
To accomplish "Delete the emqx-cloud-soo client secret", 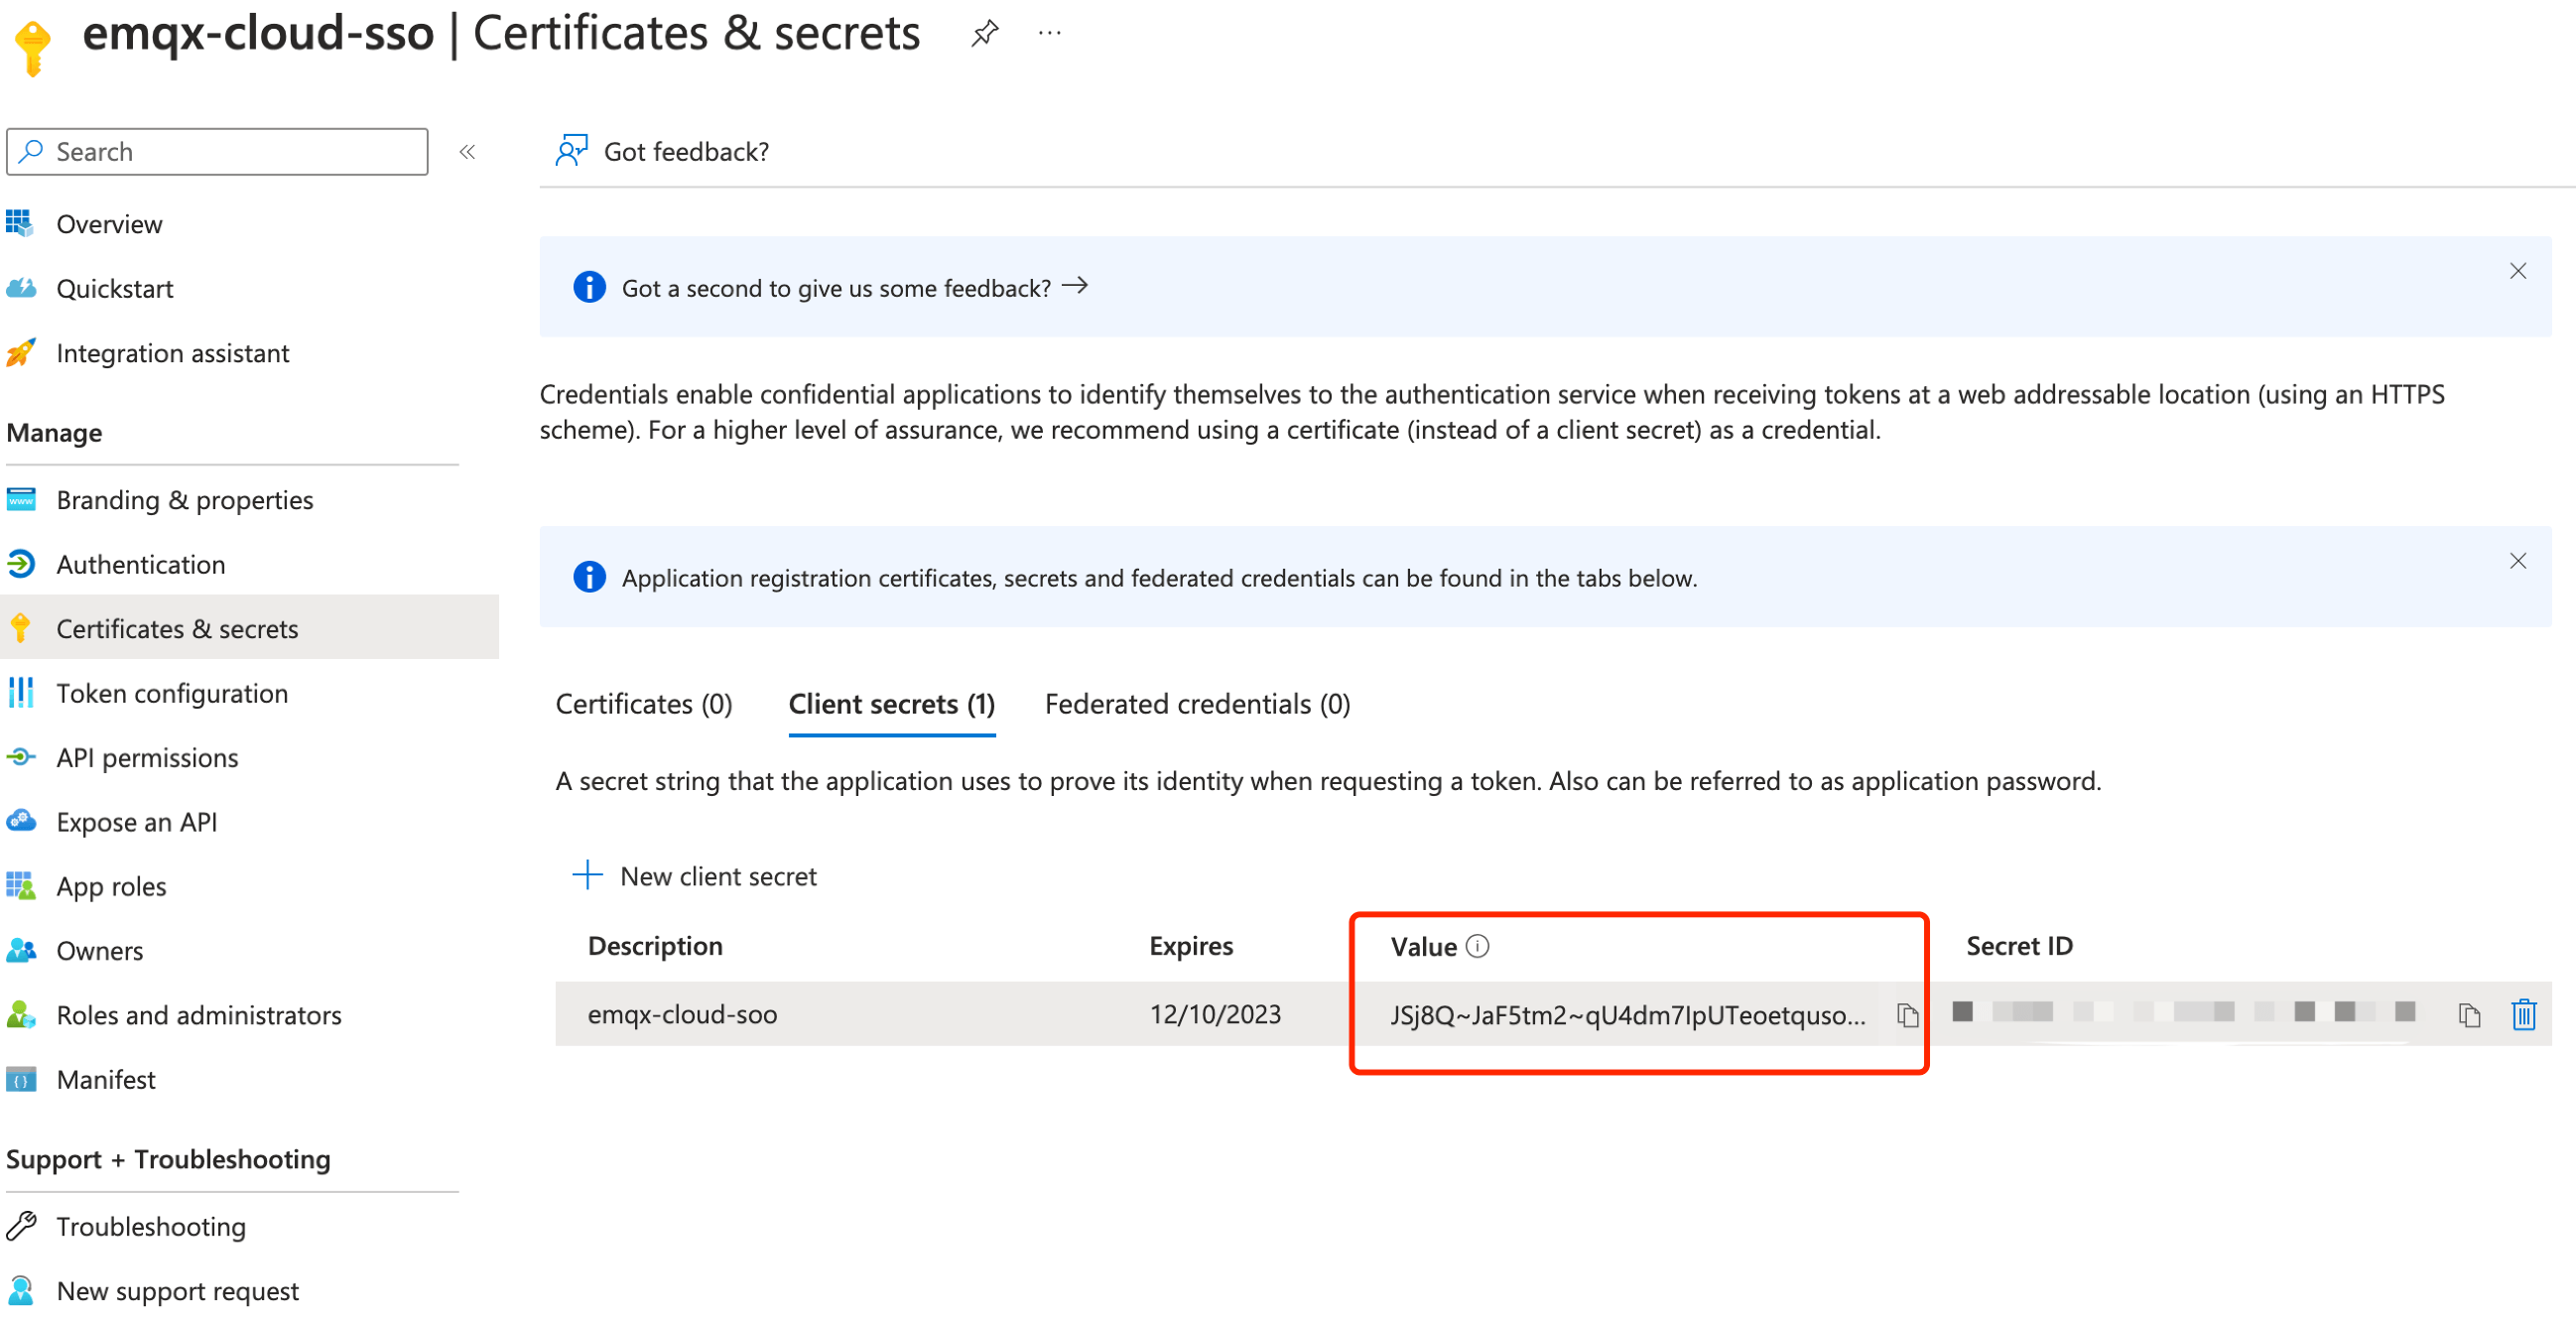I will tap(2523, 1015).
